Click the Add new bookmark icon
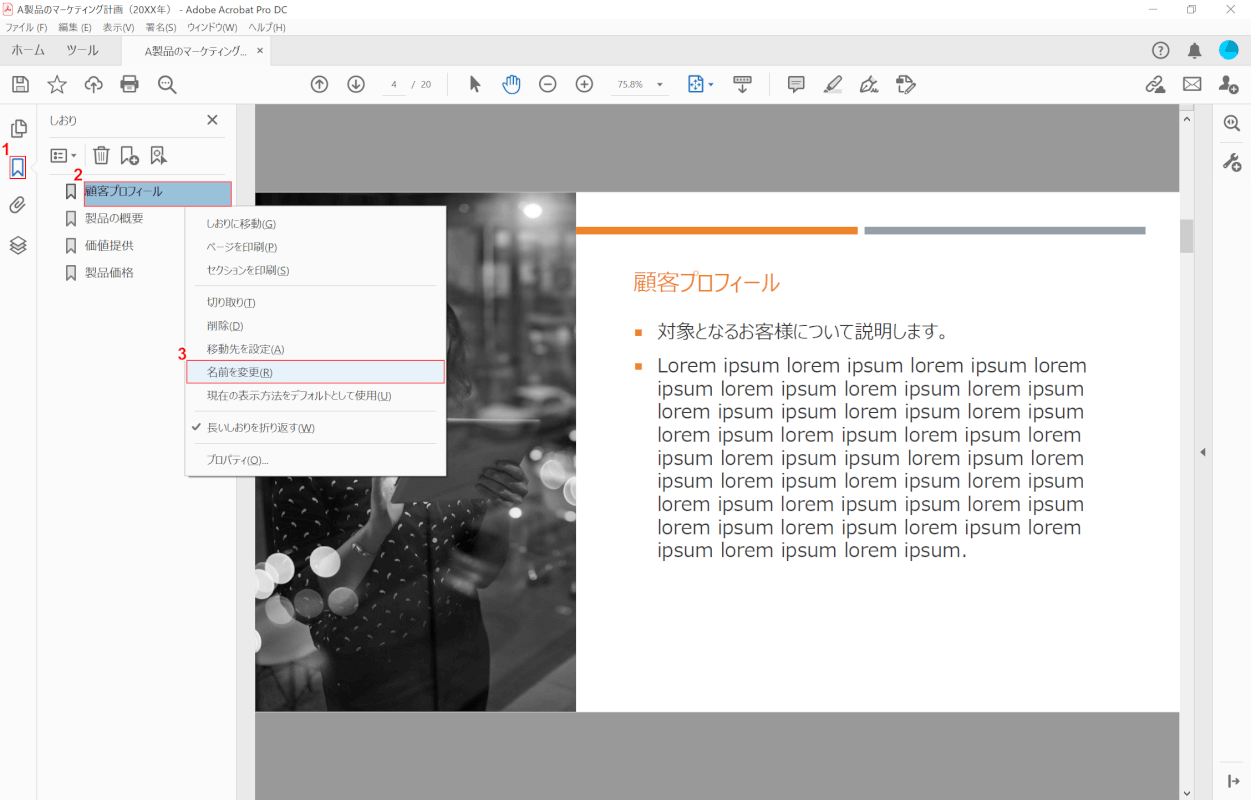1251x800 pixels. click(x=129, y=155)
